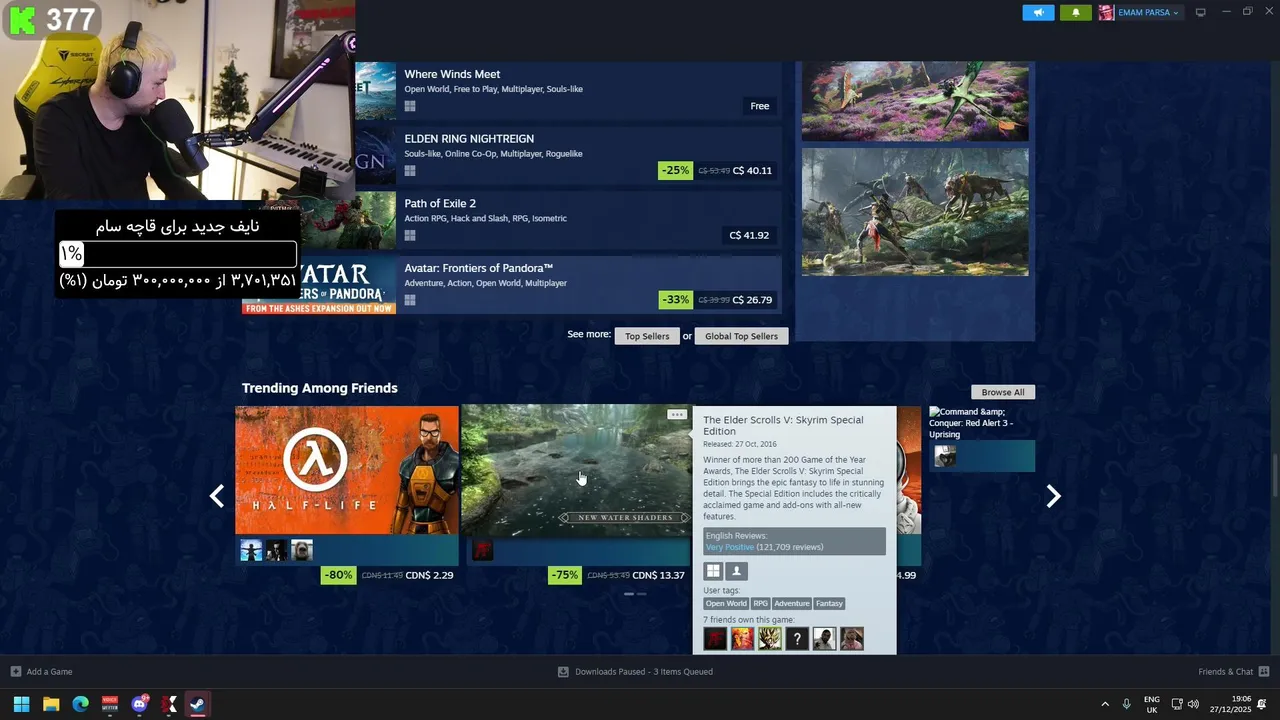
Task: Click the C$ 41.92 price of Path of Exile 2
Action: click(x=750, y=235)
